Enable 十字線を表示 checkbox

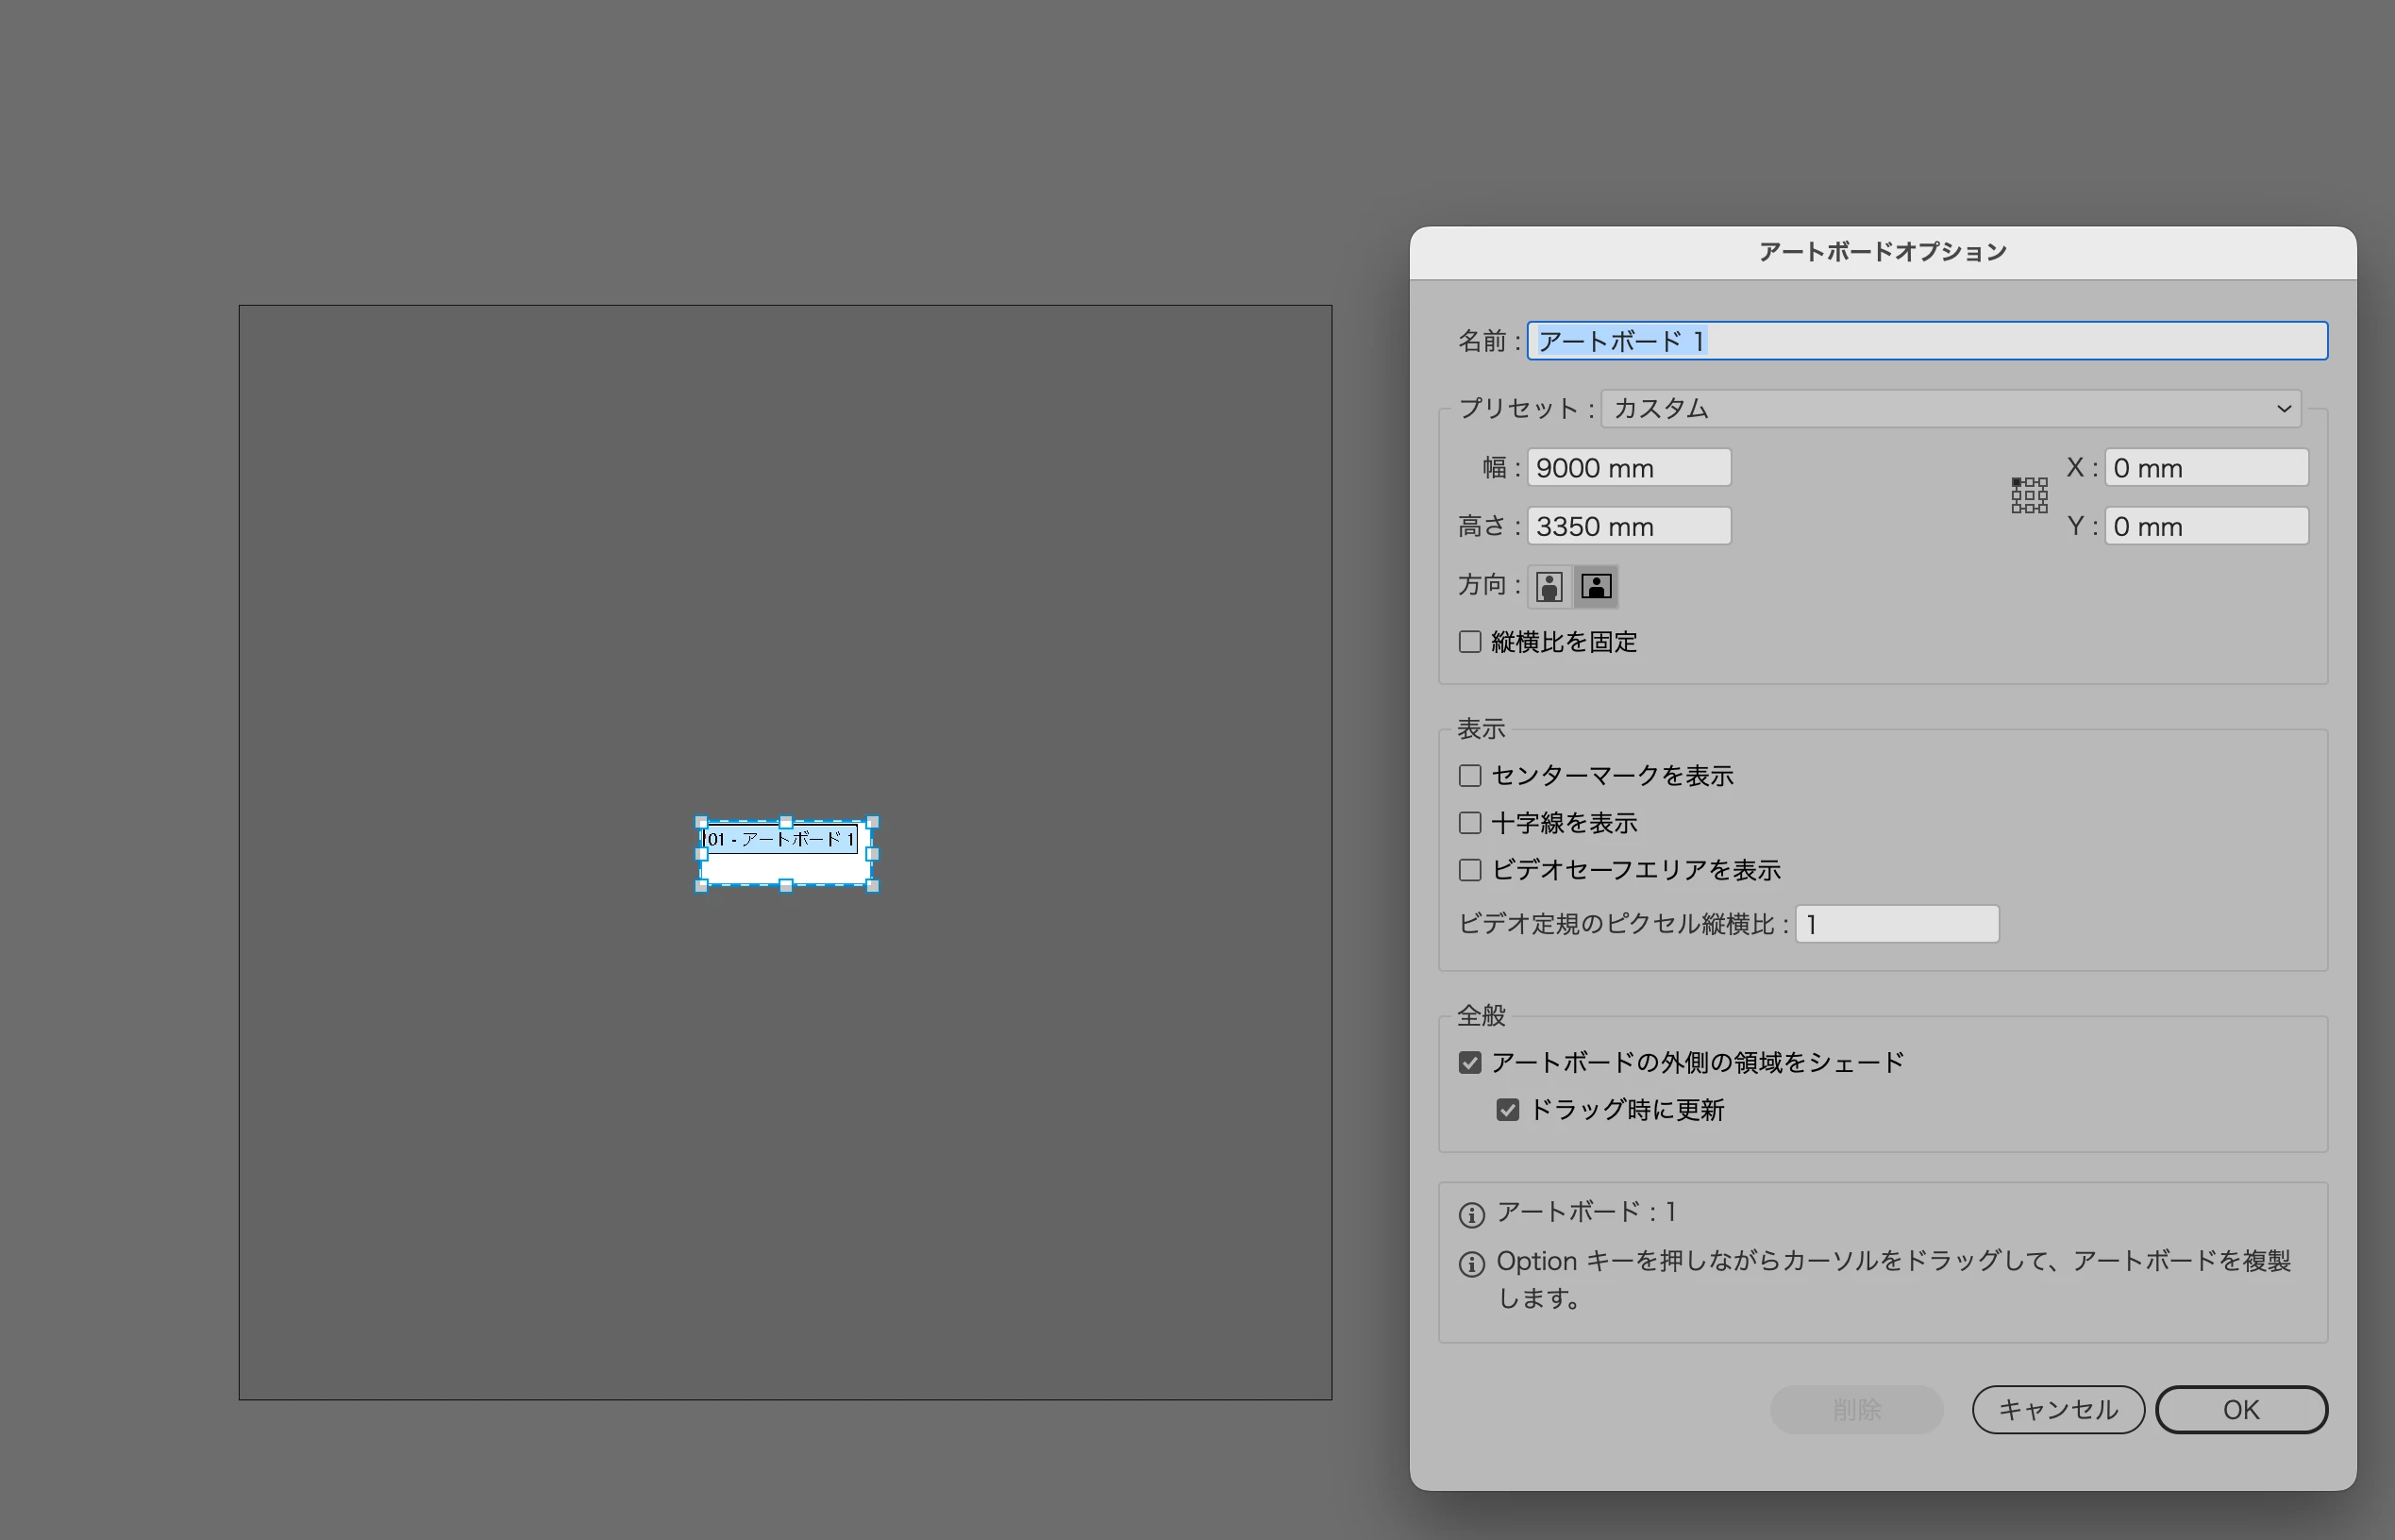(1469, 823)
